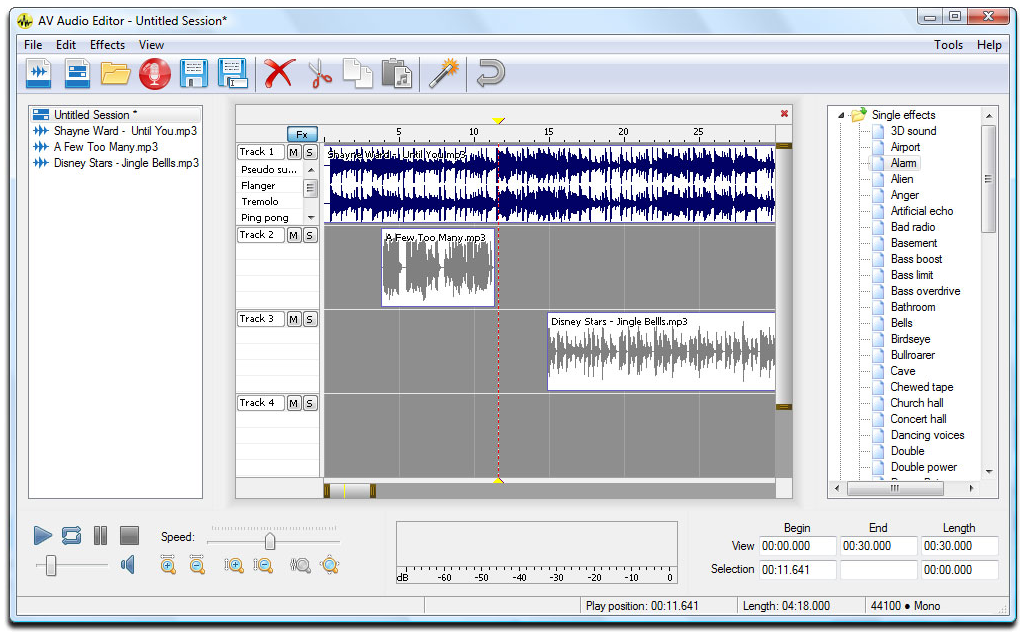This screenshot has height=634, width=1022.
Task: Click the Save As floppy icon
Action: 233,73
